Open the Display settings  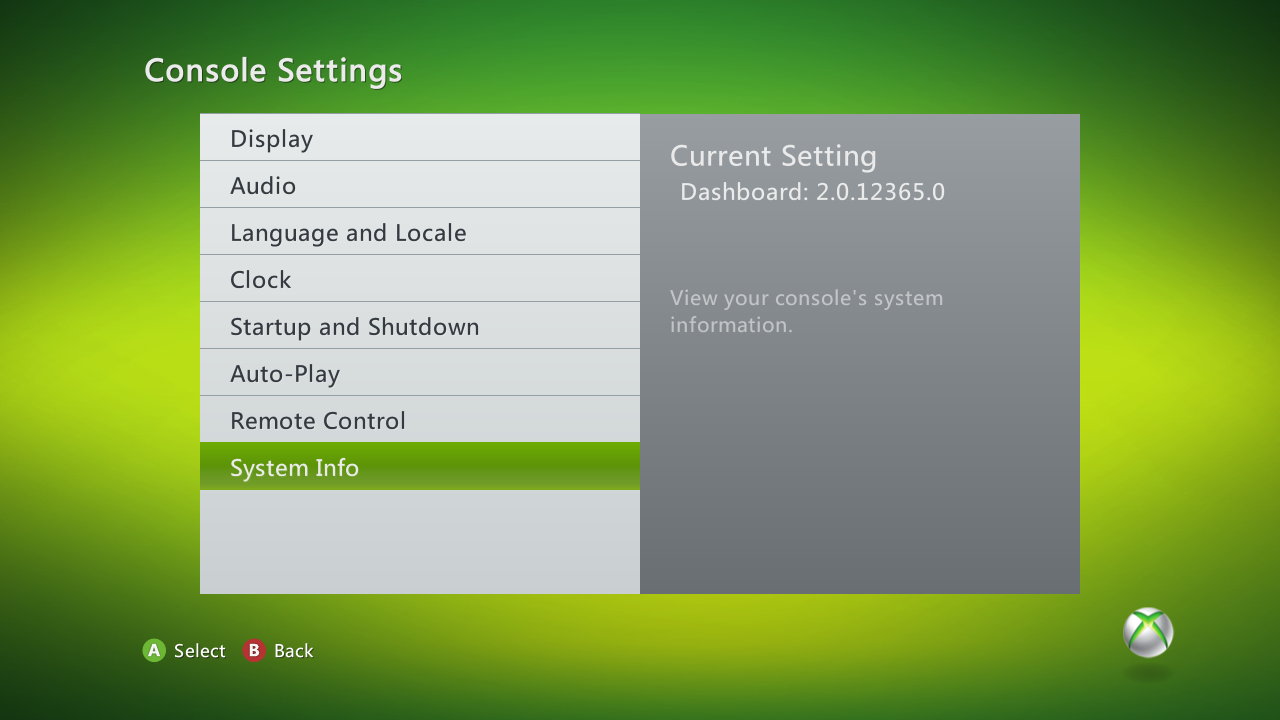[x=420, y=138]
